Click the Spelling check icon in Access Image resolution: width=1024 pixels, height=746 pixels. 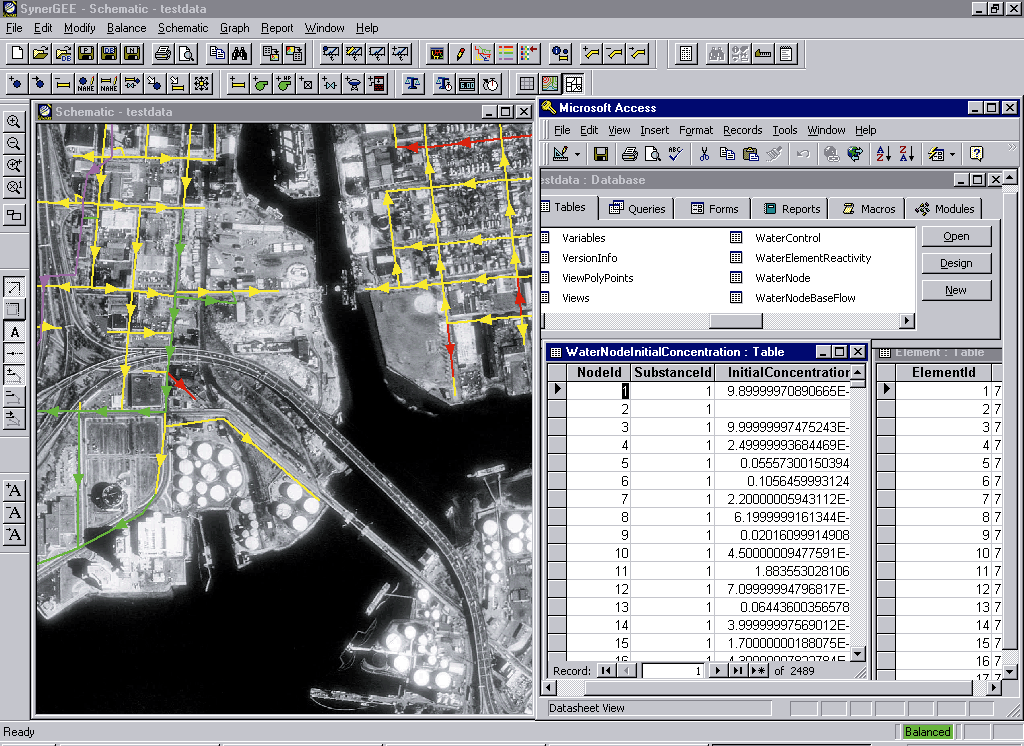pos(675,154)
